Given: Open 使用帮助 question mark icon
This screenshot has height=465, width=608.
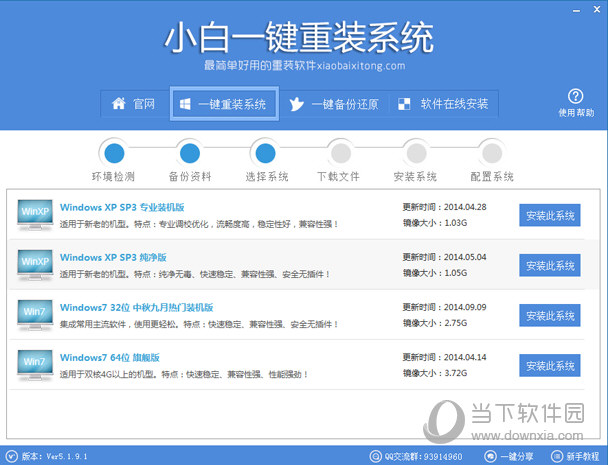Looking at the screenshot, I should (575, 96).
